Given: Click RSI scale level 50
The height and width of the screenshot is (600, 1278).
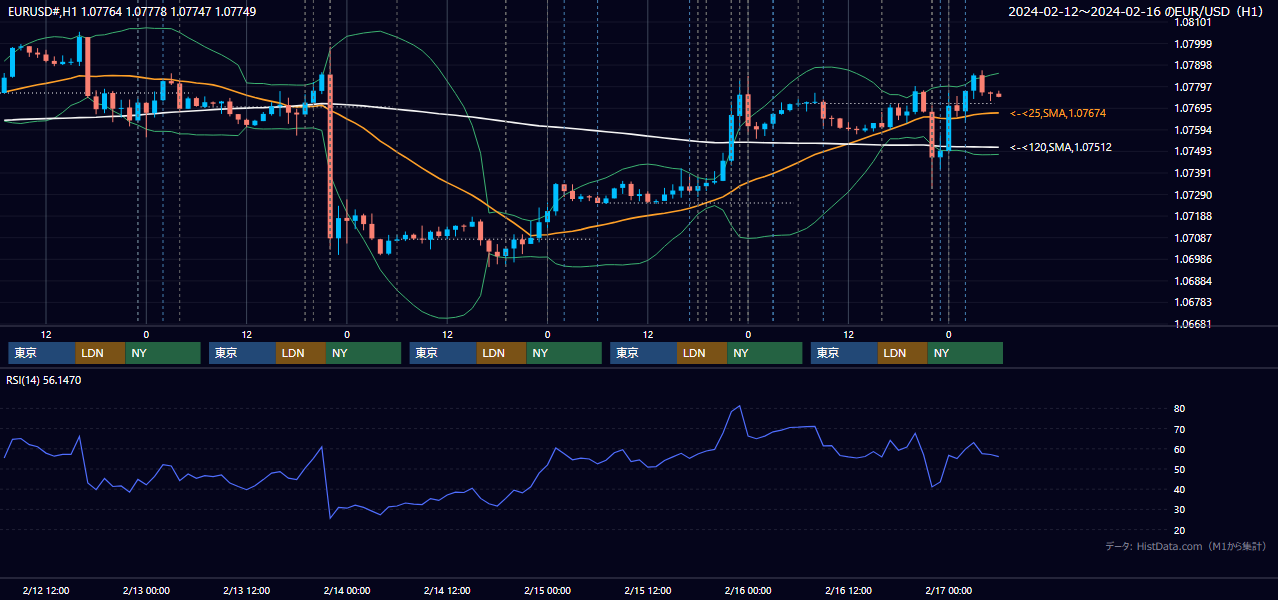Looking at the screenshot, I should 1180,469.
